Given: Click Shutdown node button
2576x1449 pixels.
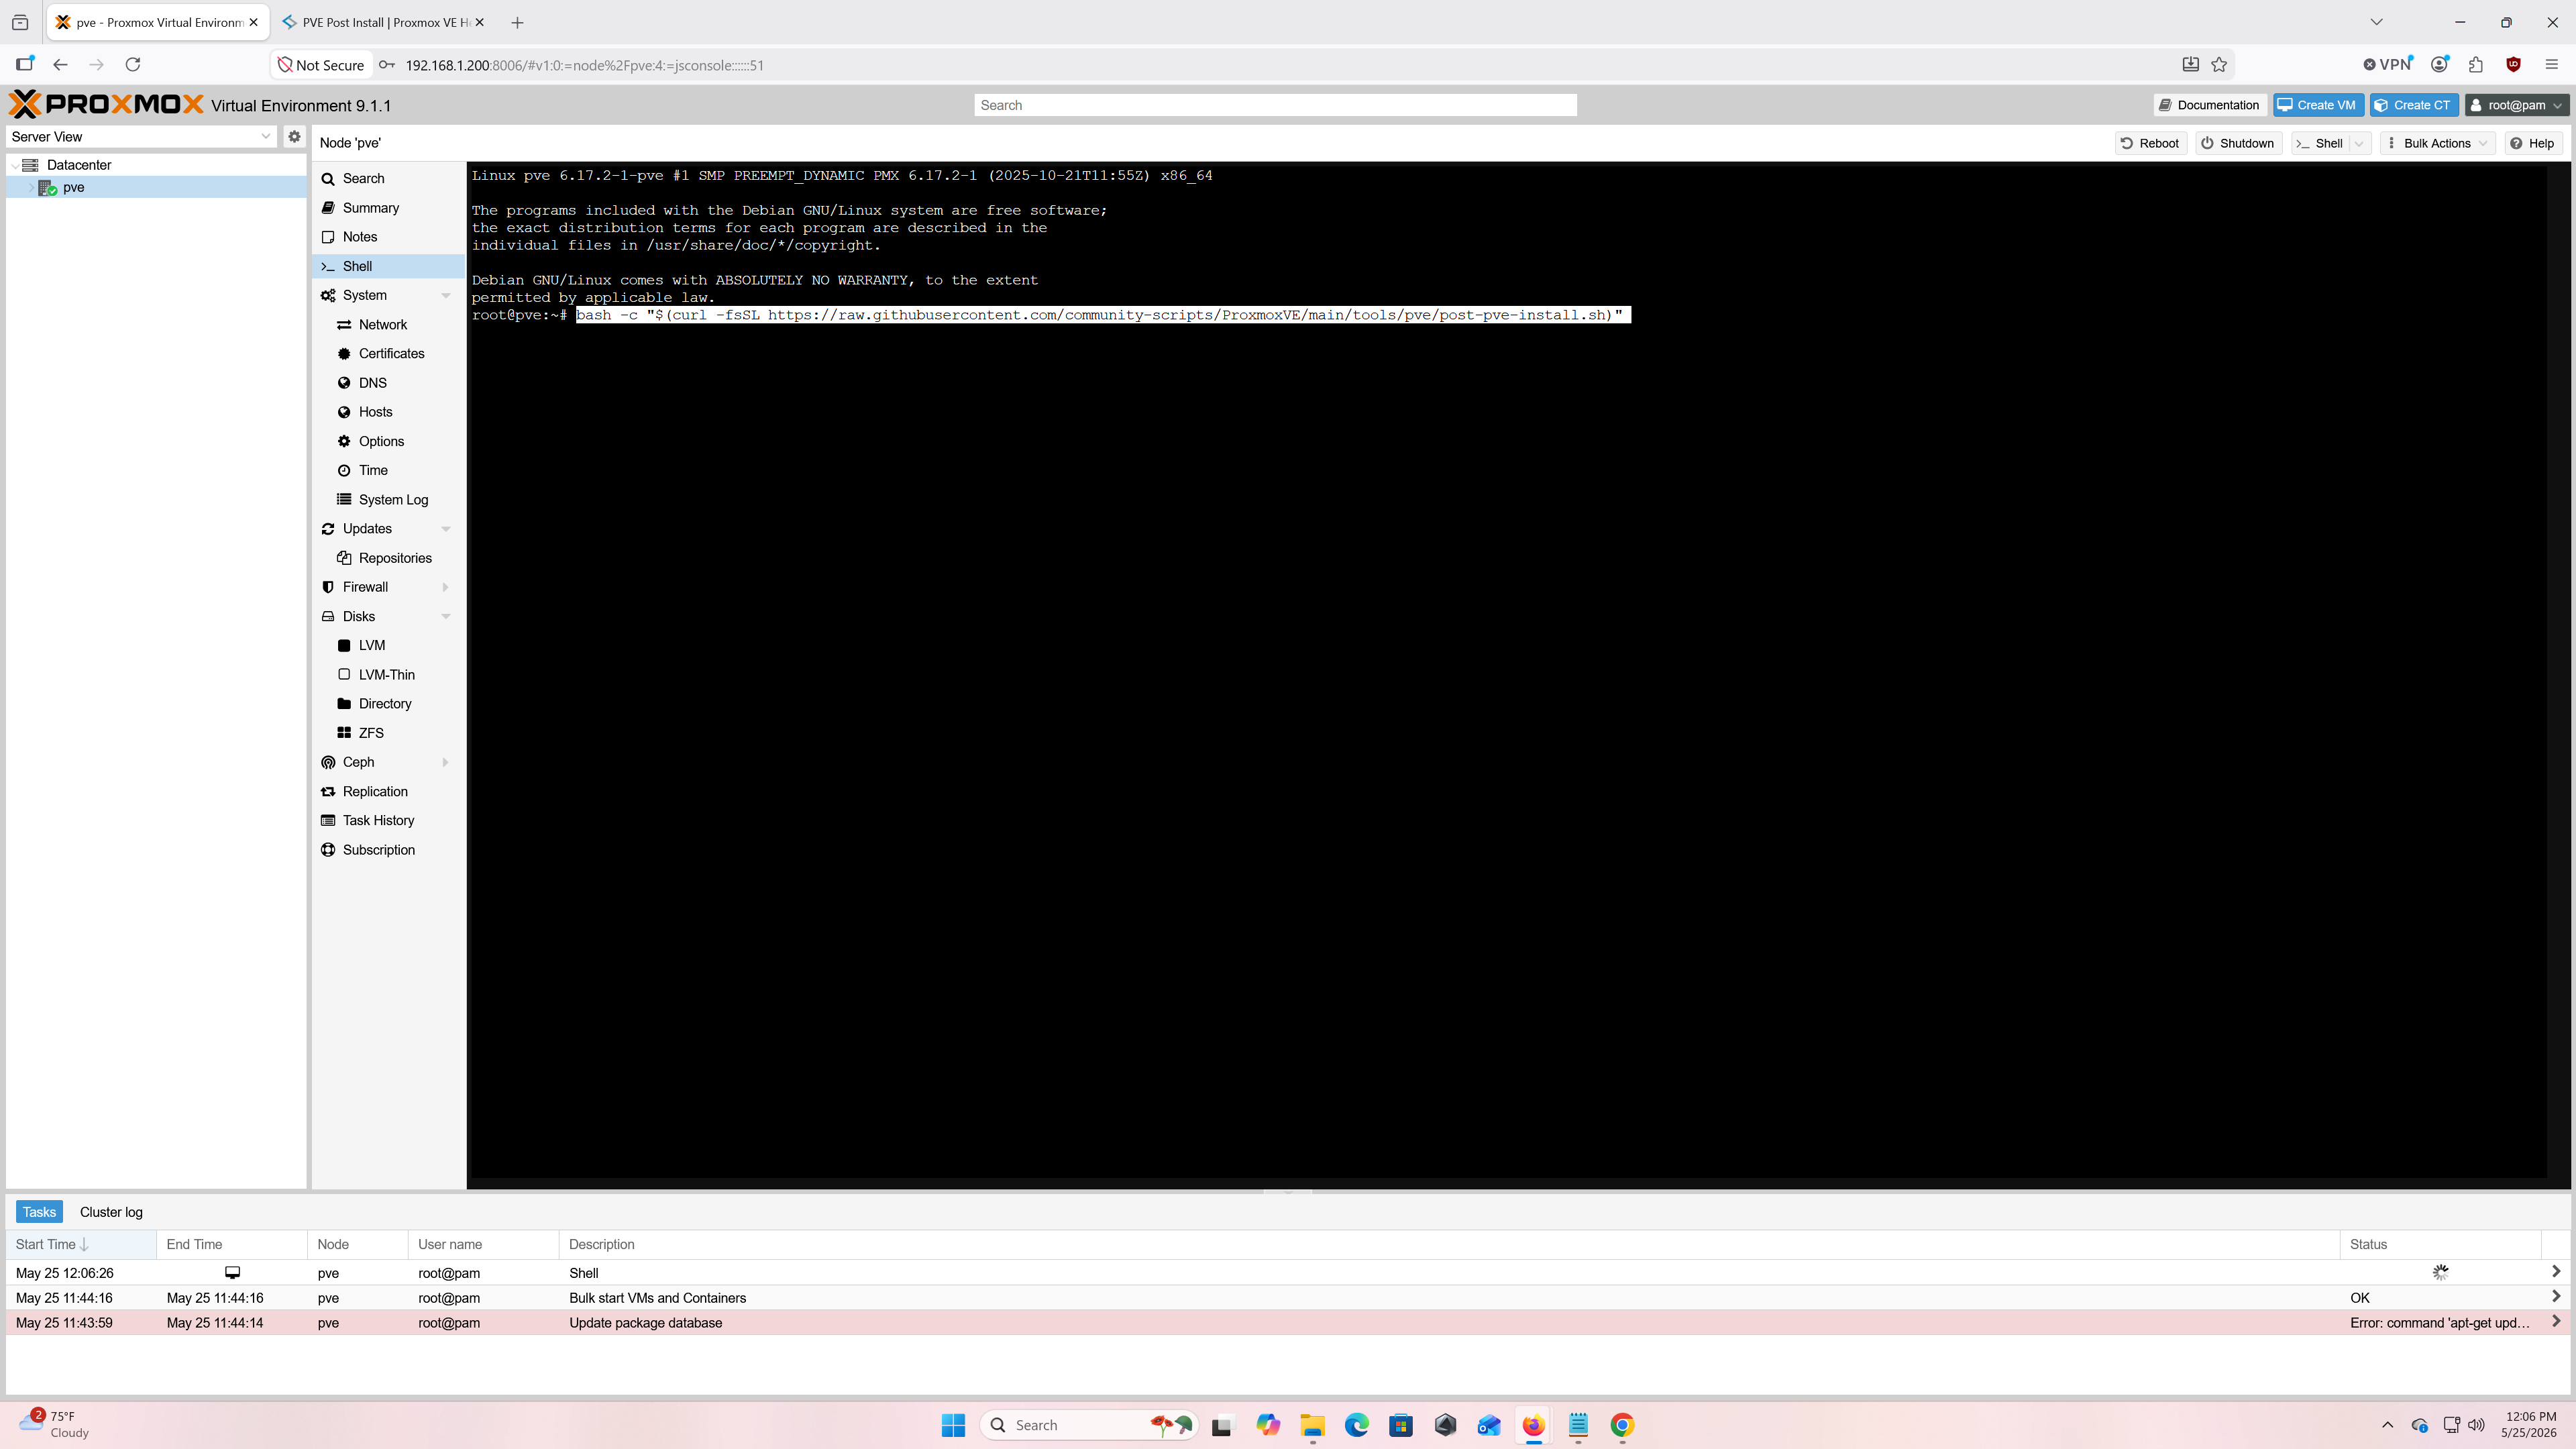Looking at the screenshot, I should point(2237,143).
